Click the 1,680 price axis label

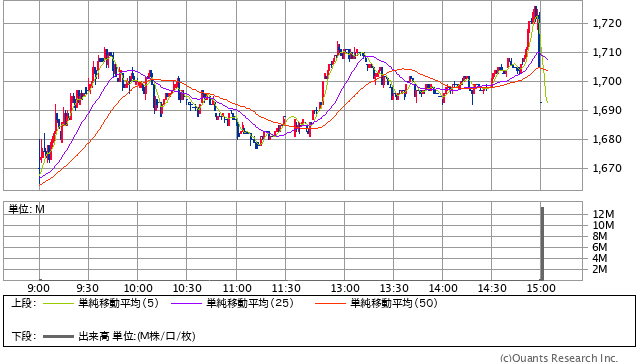[607, 139]
